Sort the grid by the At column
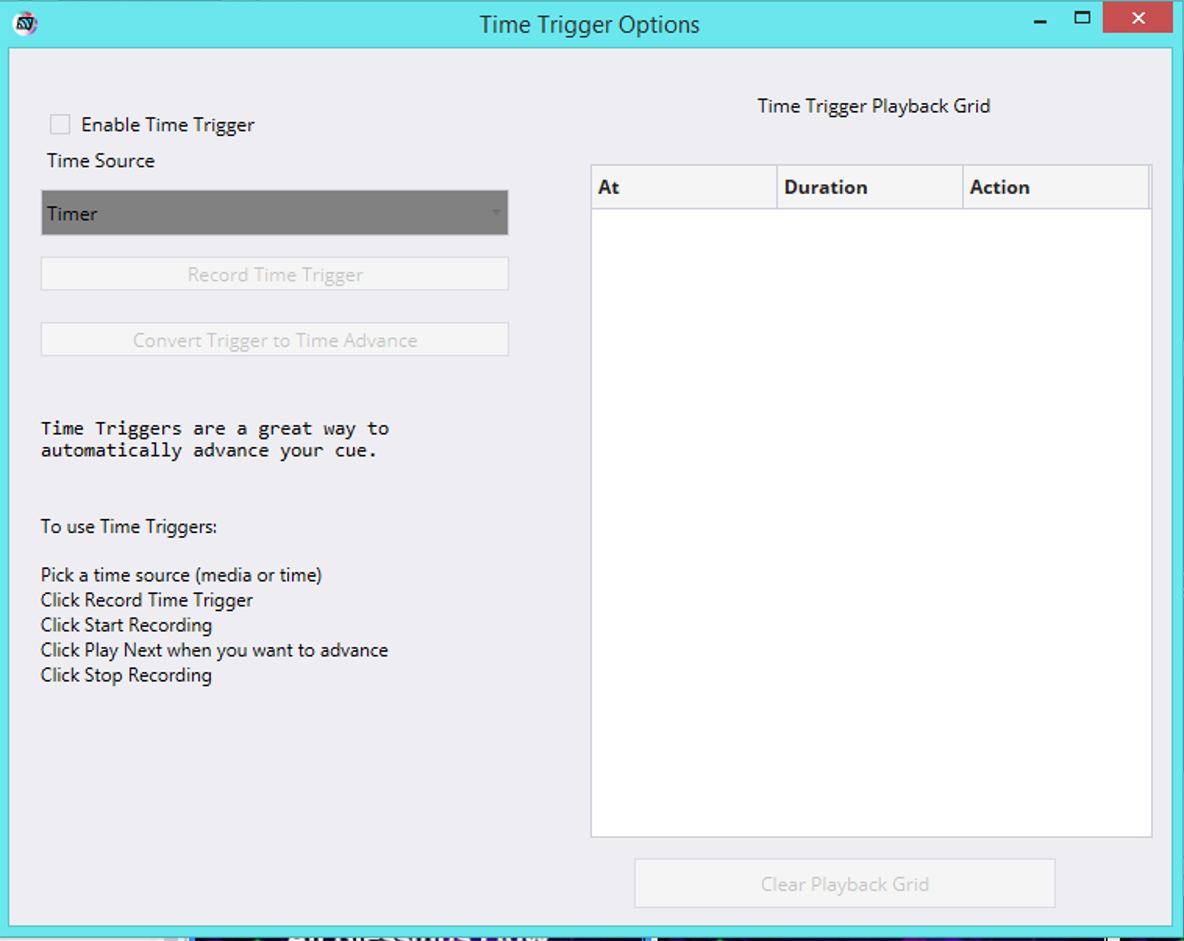Image resolution: width=1184 pixels, height=941 pixels. tap(683, 188)
